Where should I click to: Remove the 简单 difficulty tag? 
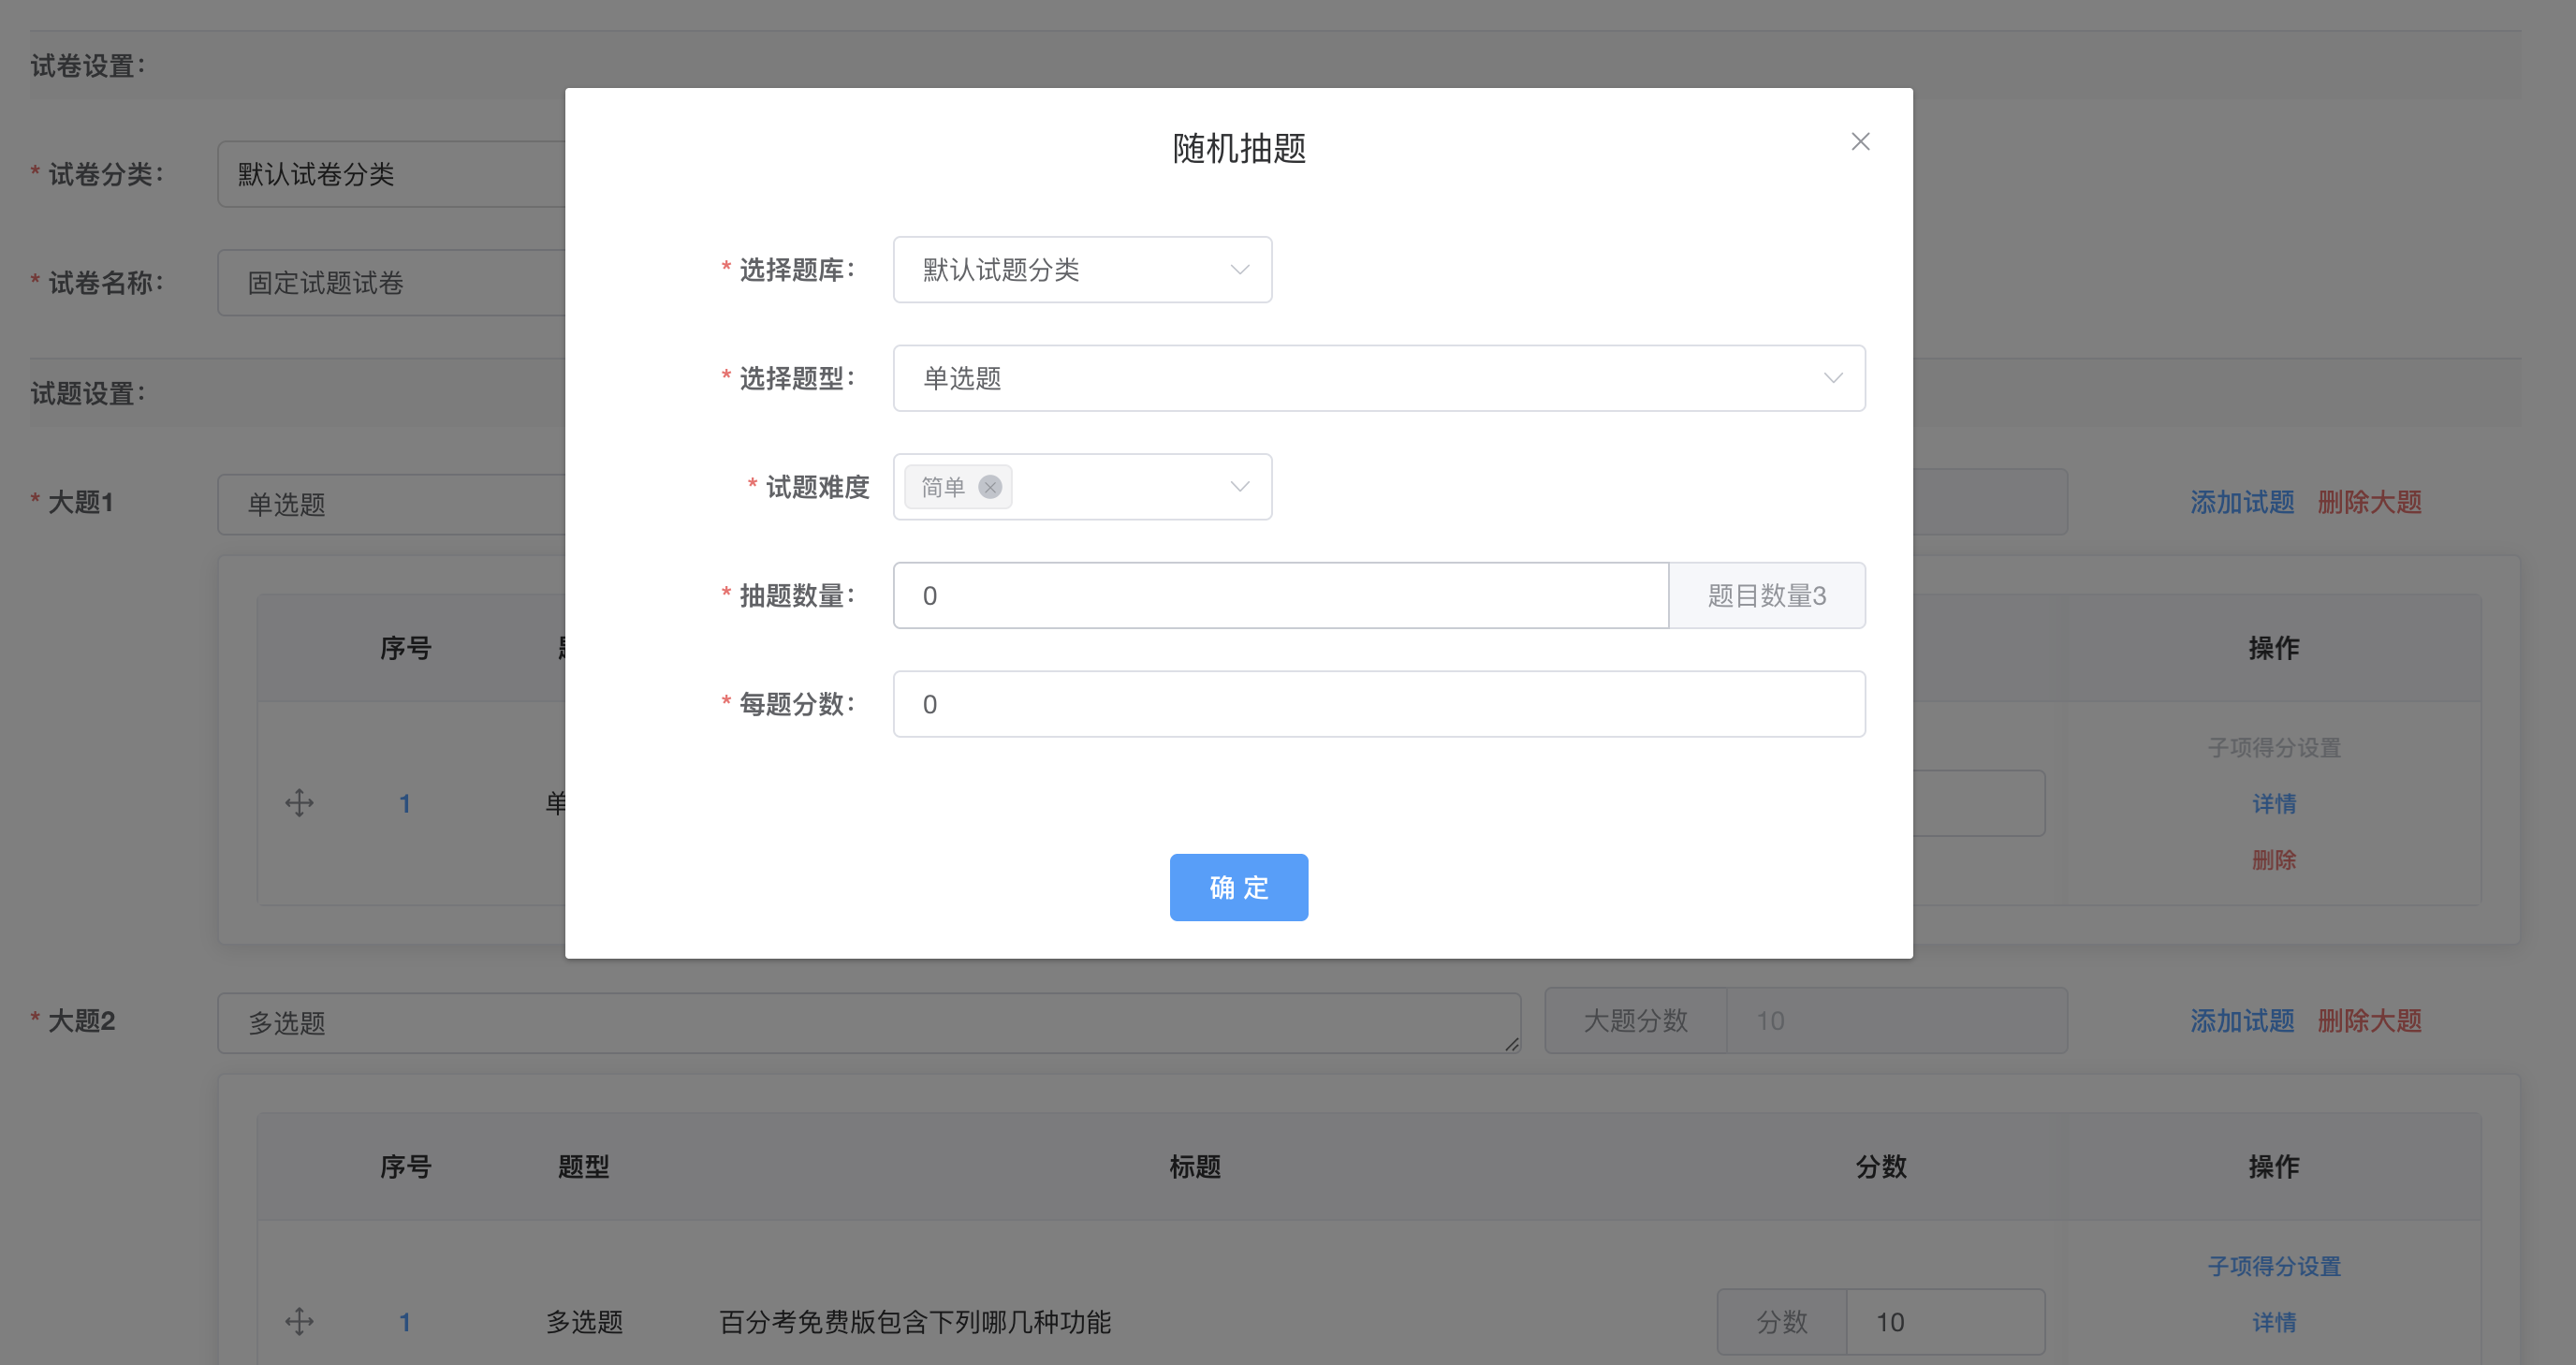click(990, 487)
